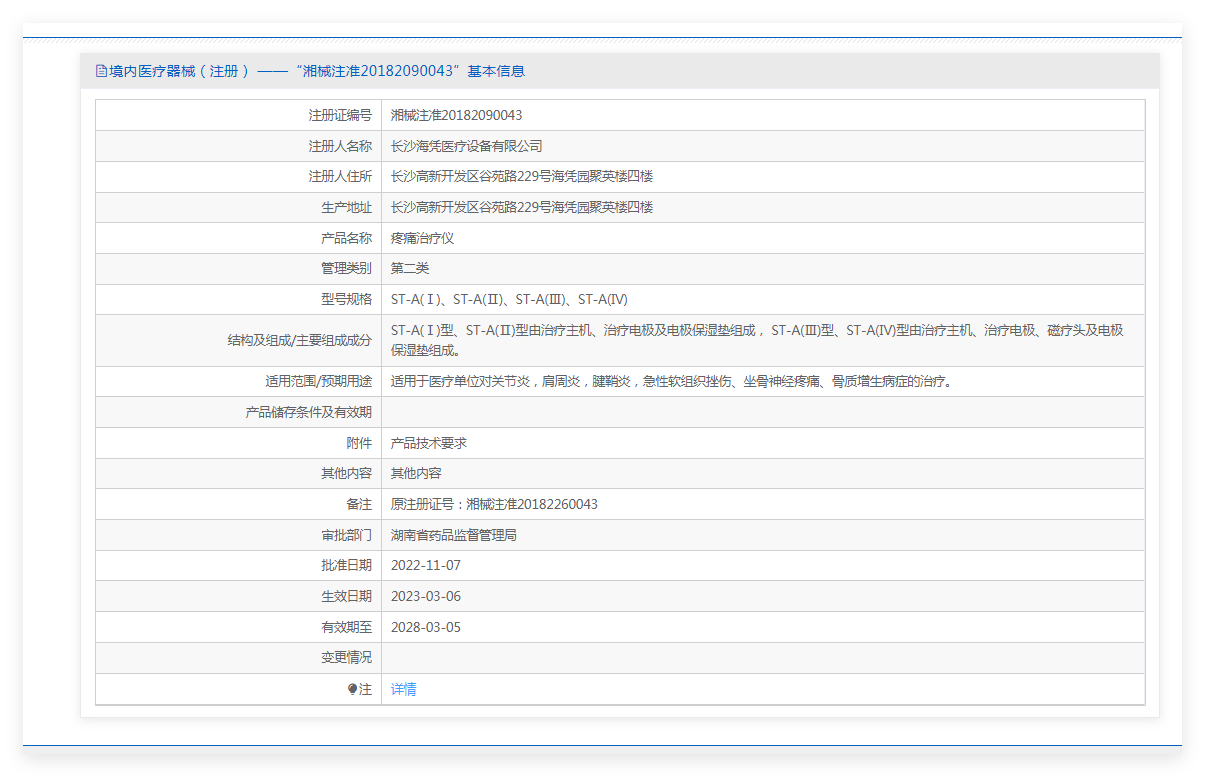Click the 附件 label
The width and height of the screenshot is (1205, 777).
coord(359,443)
